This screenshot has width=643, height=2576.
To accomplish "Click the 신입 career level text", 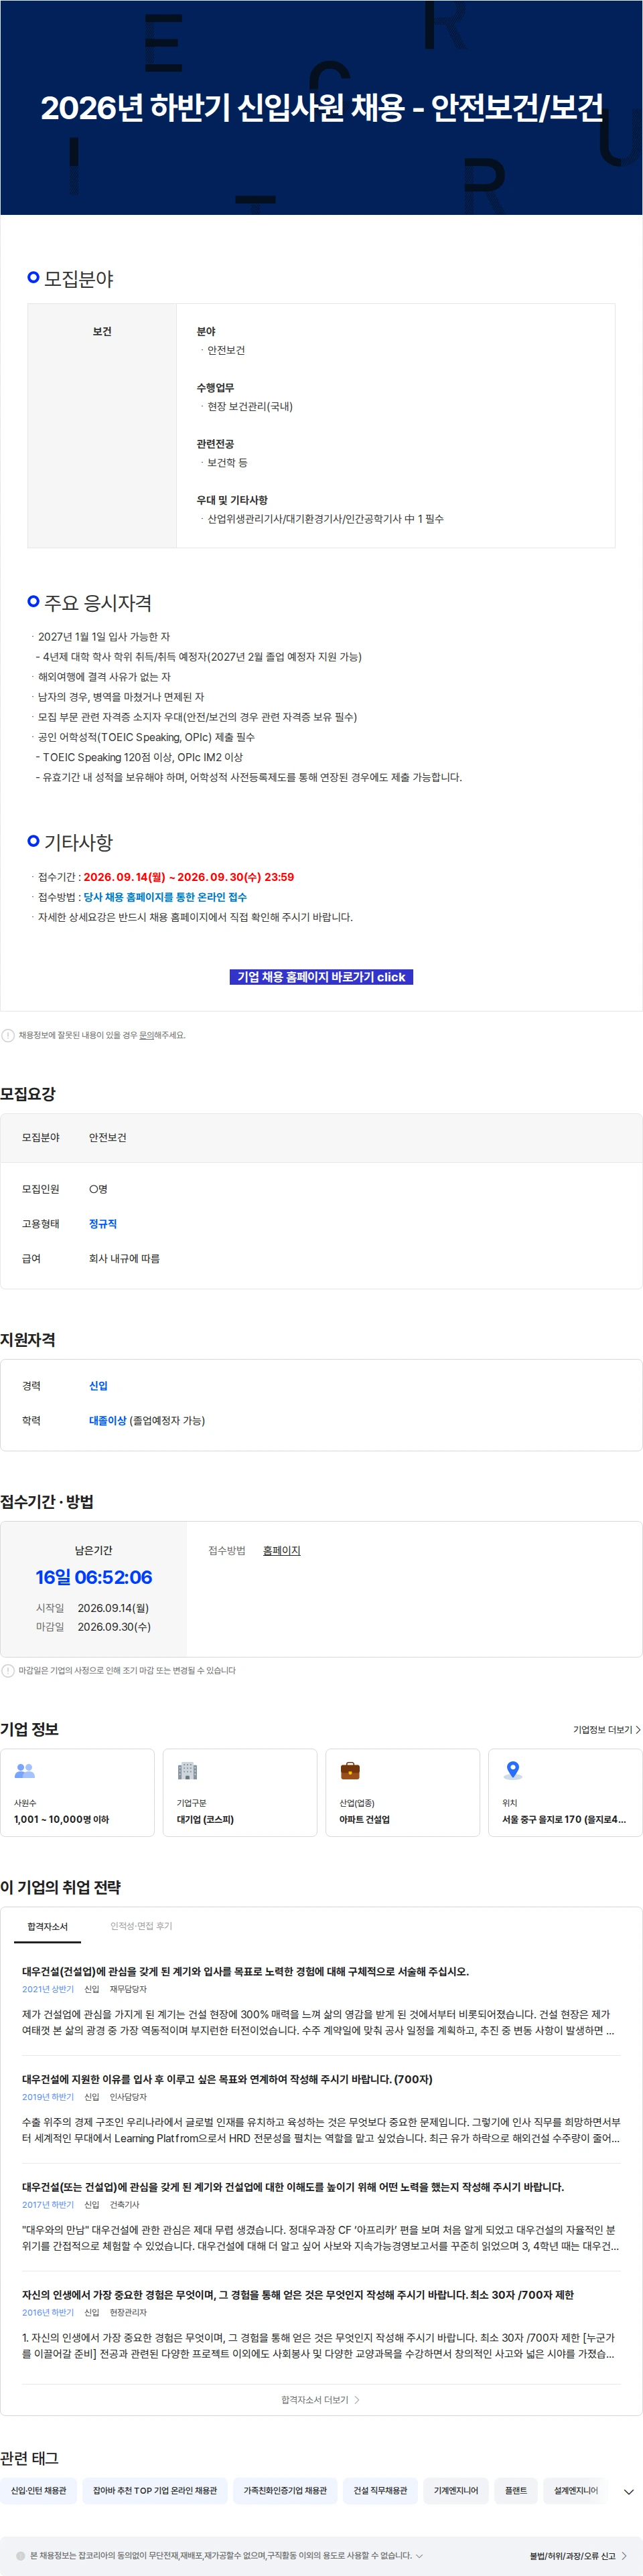I will click(x=98, y=1385).
